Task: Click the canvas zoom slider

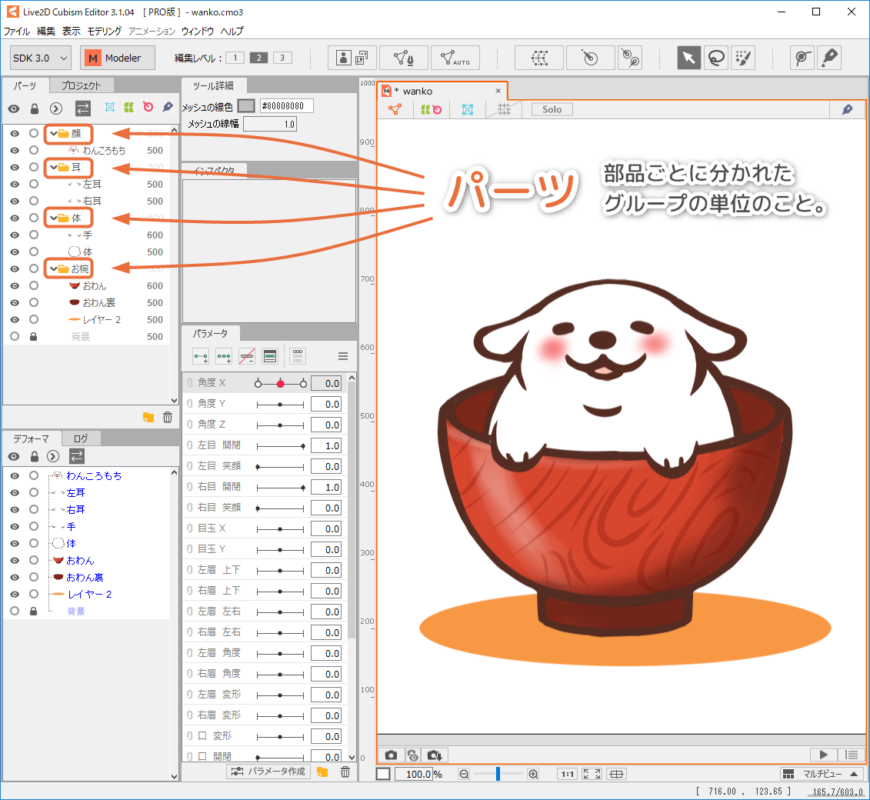Action: (498, 774)
